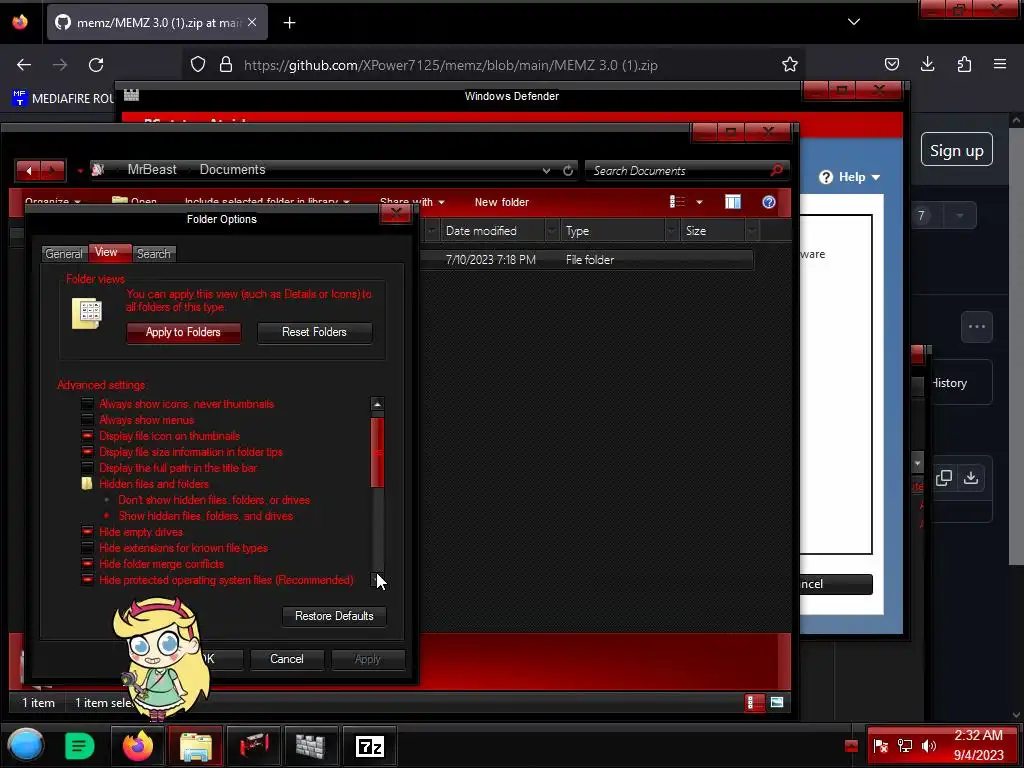The height and width of the screenshot is (768, 1024).
Task: Open Windows Start orb
Action: coord(25,746)
